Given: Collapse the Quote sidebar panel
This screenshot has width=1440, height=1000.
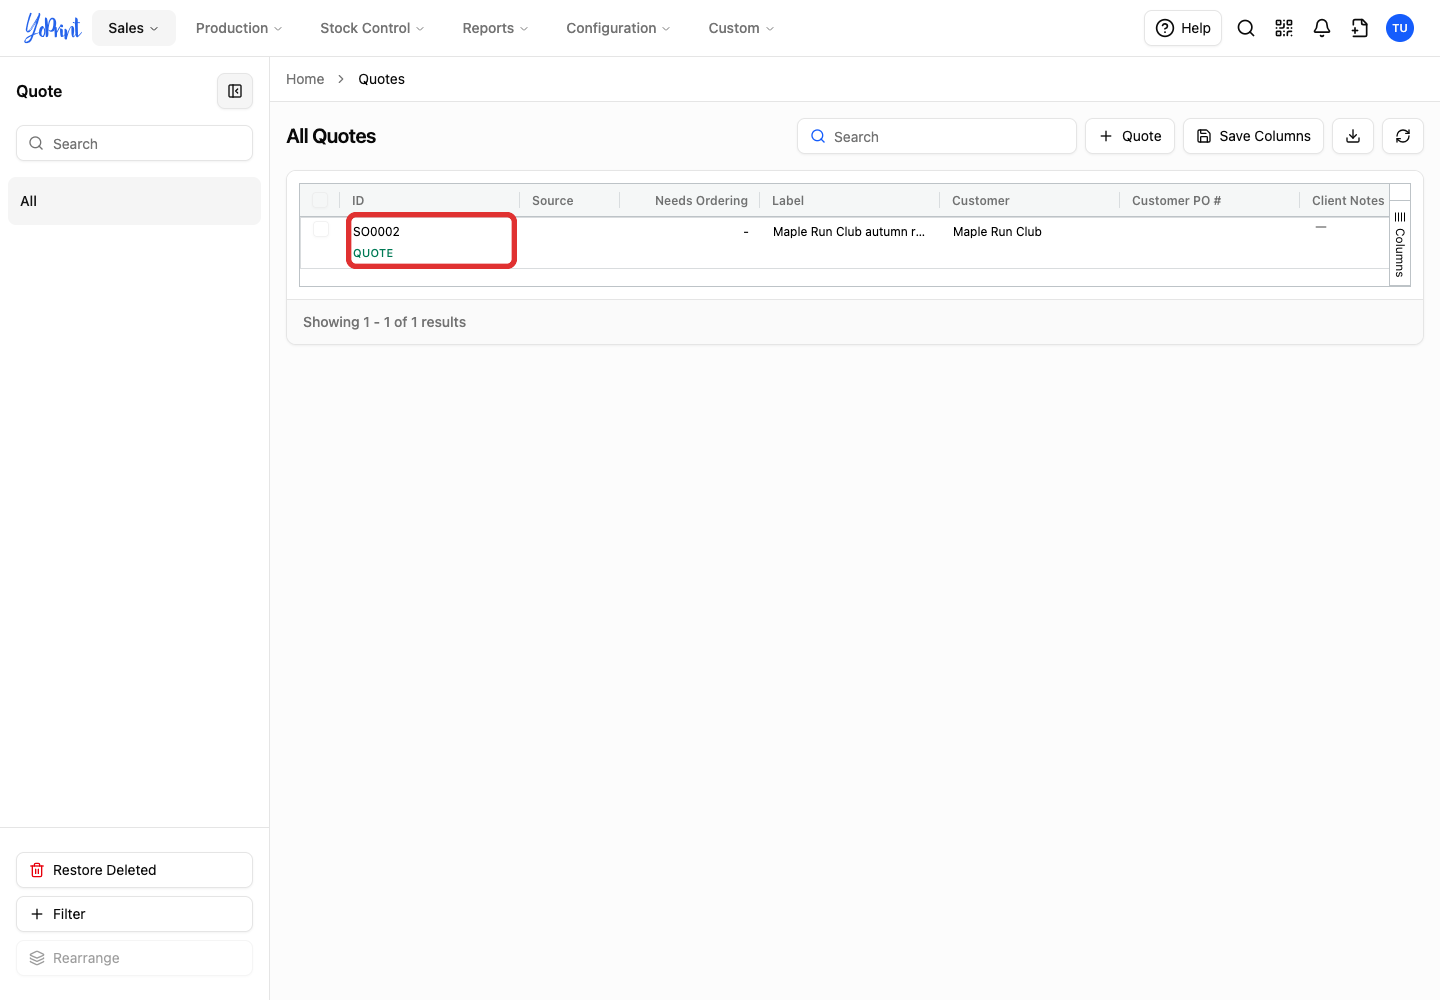Looking at the screenshot, I should 235,91.
